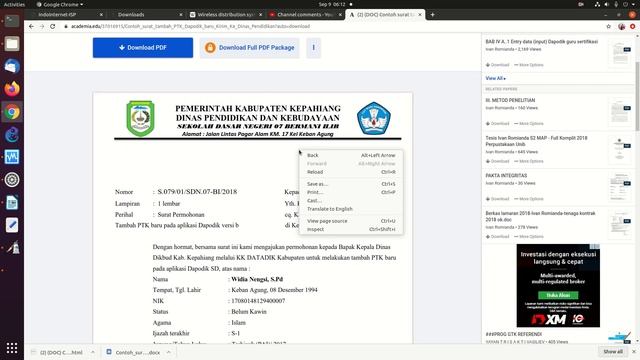
Task: Expand options for the downloaded .html file
Action: click(x=93, y=352)
